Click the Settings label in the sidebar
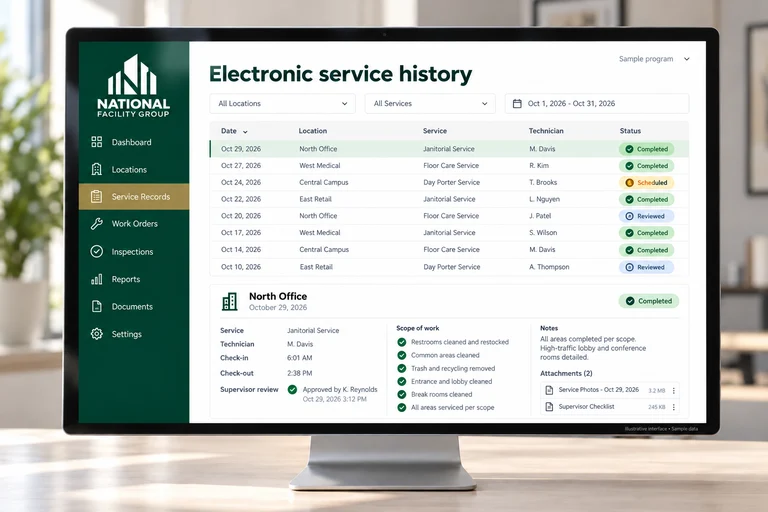 pyautogui.click(x=126, y=334)
